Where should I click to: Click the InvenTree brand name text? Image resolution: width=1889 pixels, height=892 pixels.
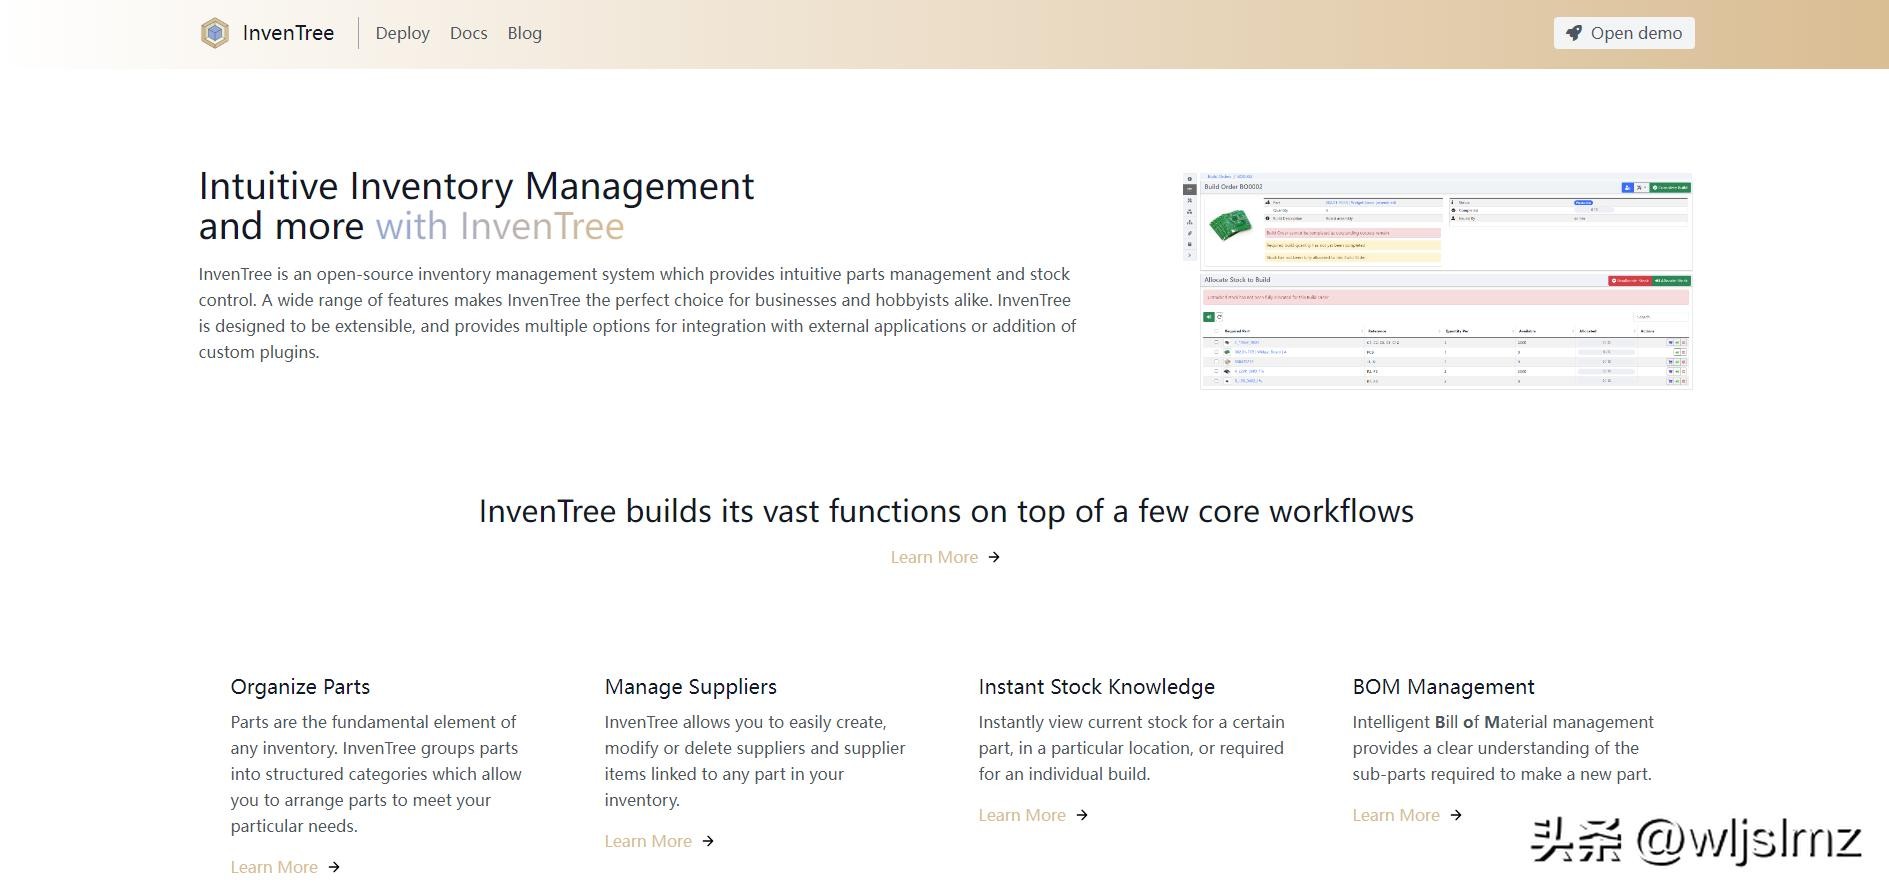click(x=288, y=33)
